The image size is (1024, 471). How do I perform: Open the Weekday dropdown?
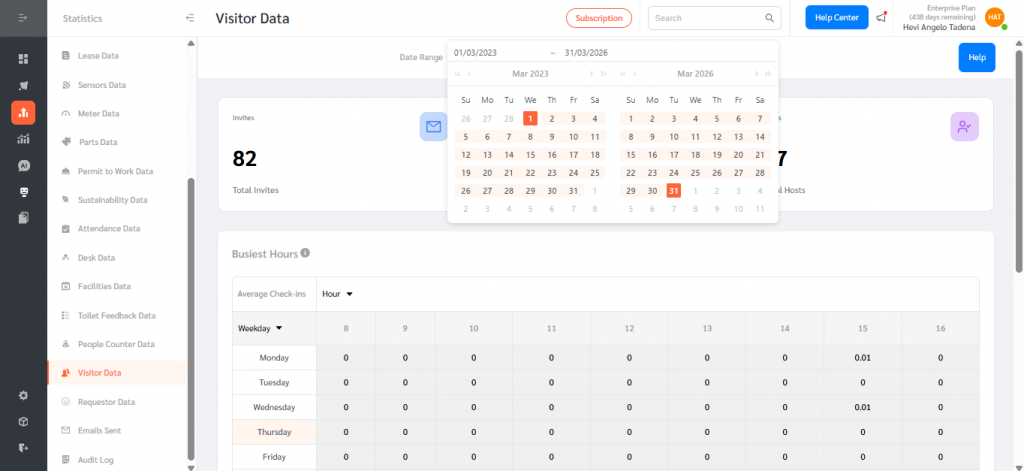(260, 328)
